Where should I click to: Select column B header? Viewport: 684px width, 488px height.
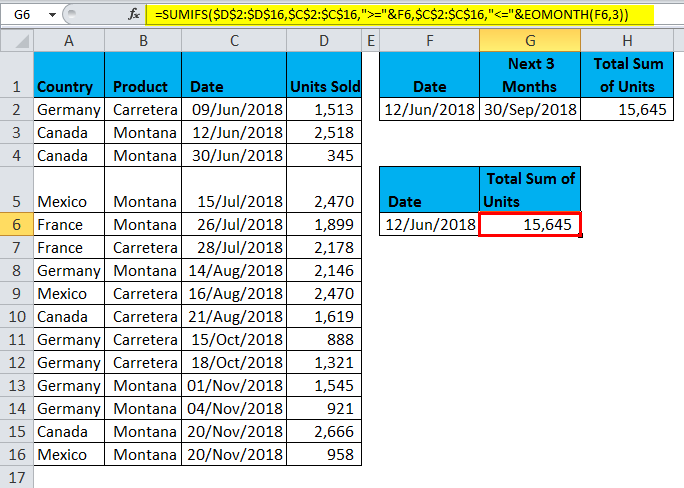tap(143, 41)
